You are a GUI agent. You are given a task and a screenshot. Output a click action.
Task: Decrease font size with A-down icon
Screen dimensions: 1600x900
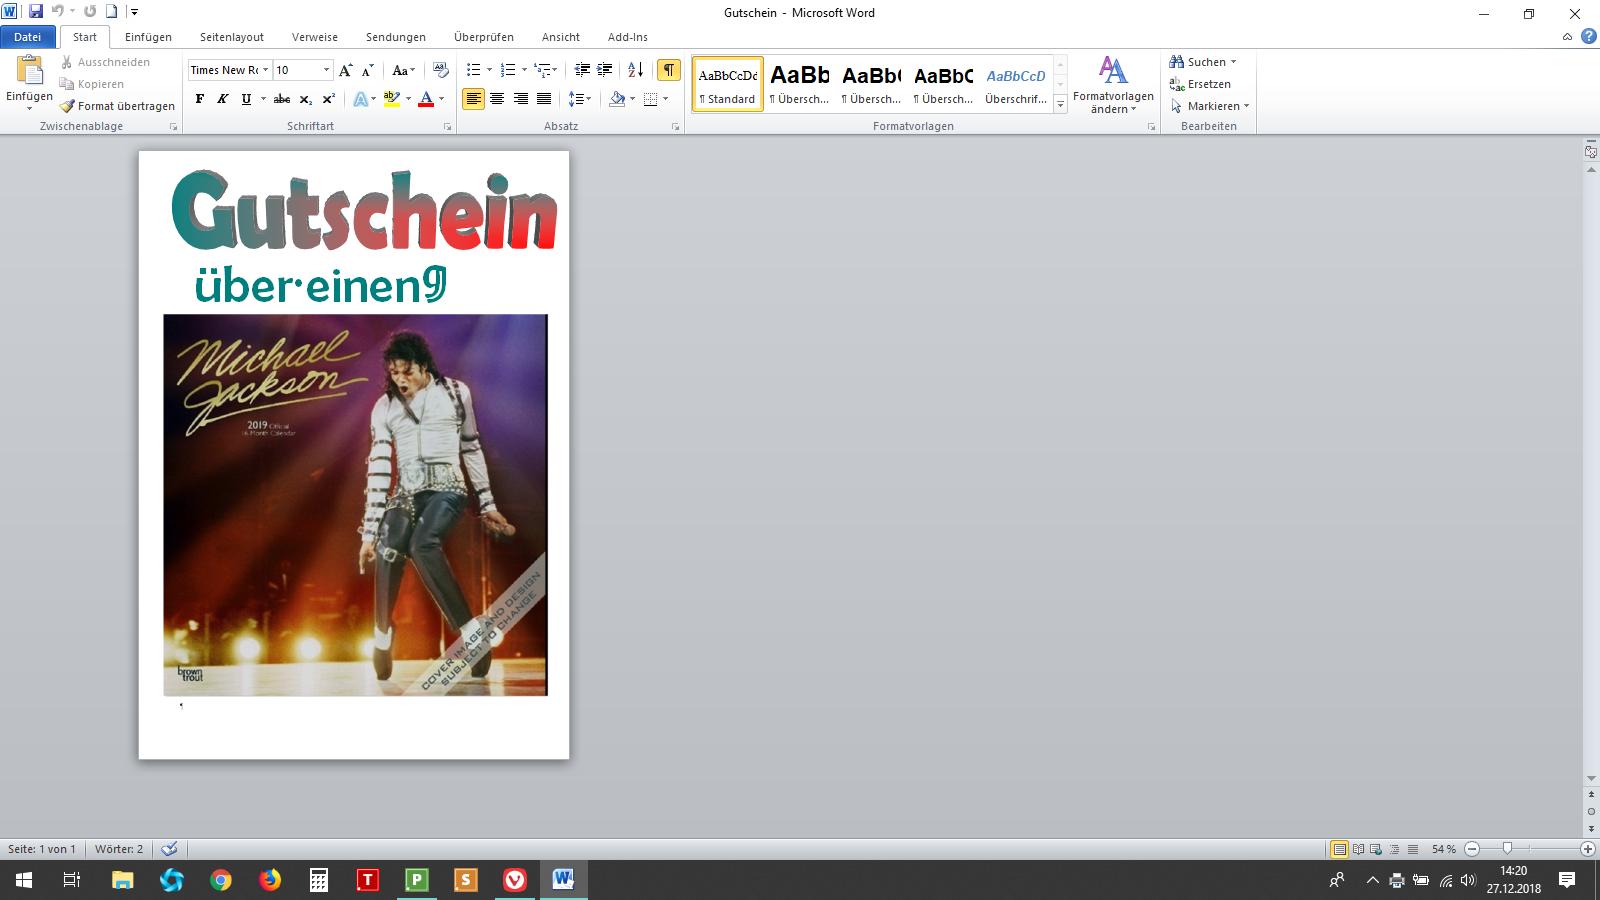pos(368,70)
